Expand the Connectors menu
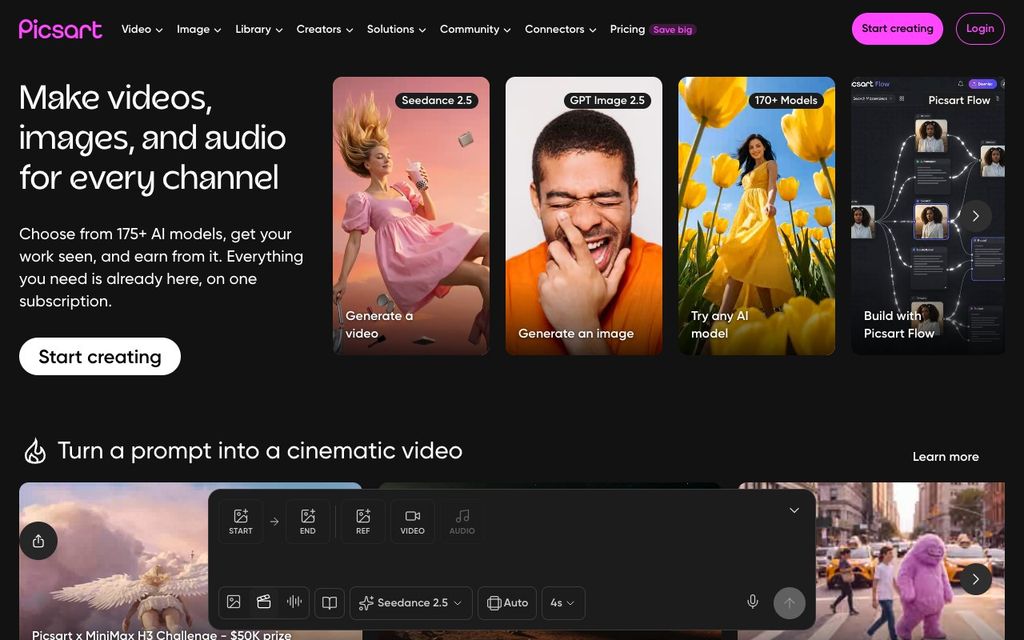Image resolution: width=1024 pixels, height=640 pixels. (x=560, y=29)
